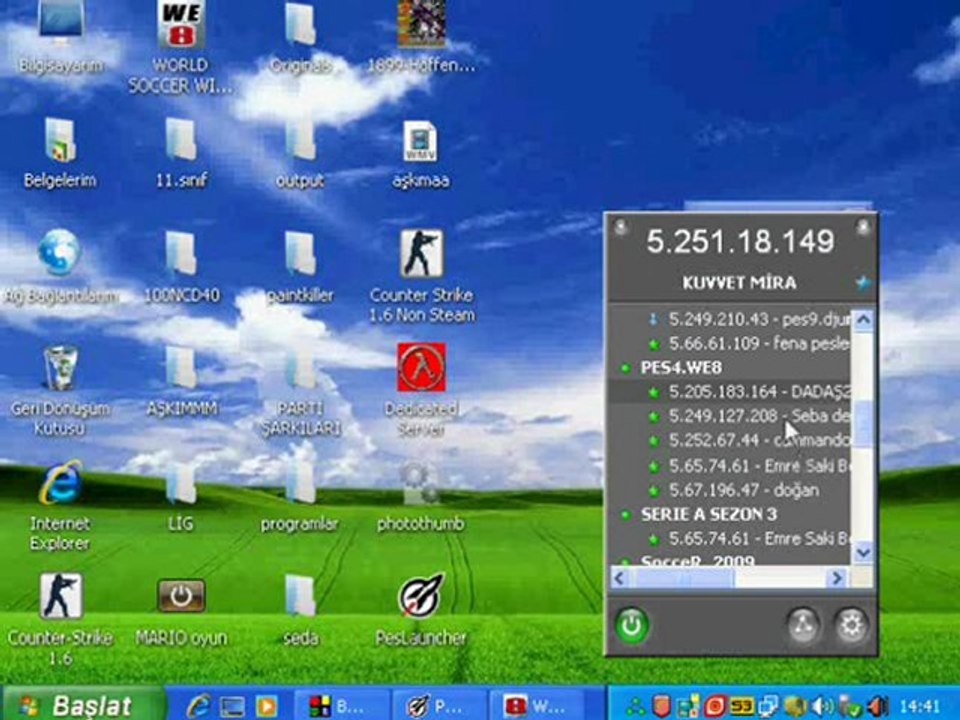Open the photothumb gear icon

(421, 497)
